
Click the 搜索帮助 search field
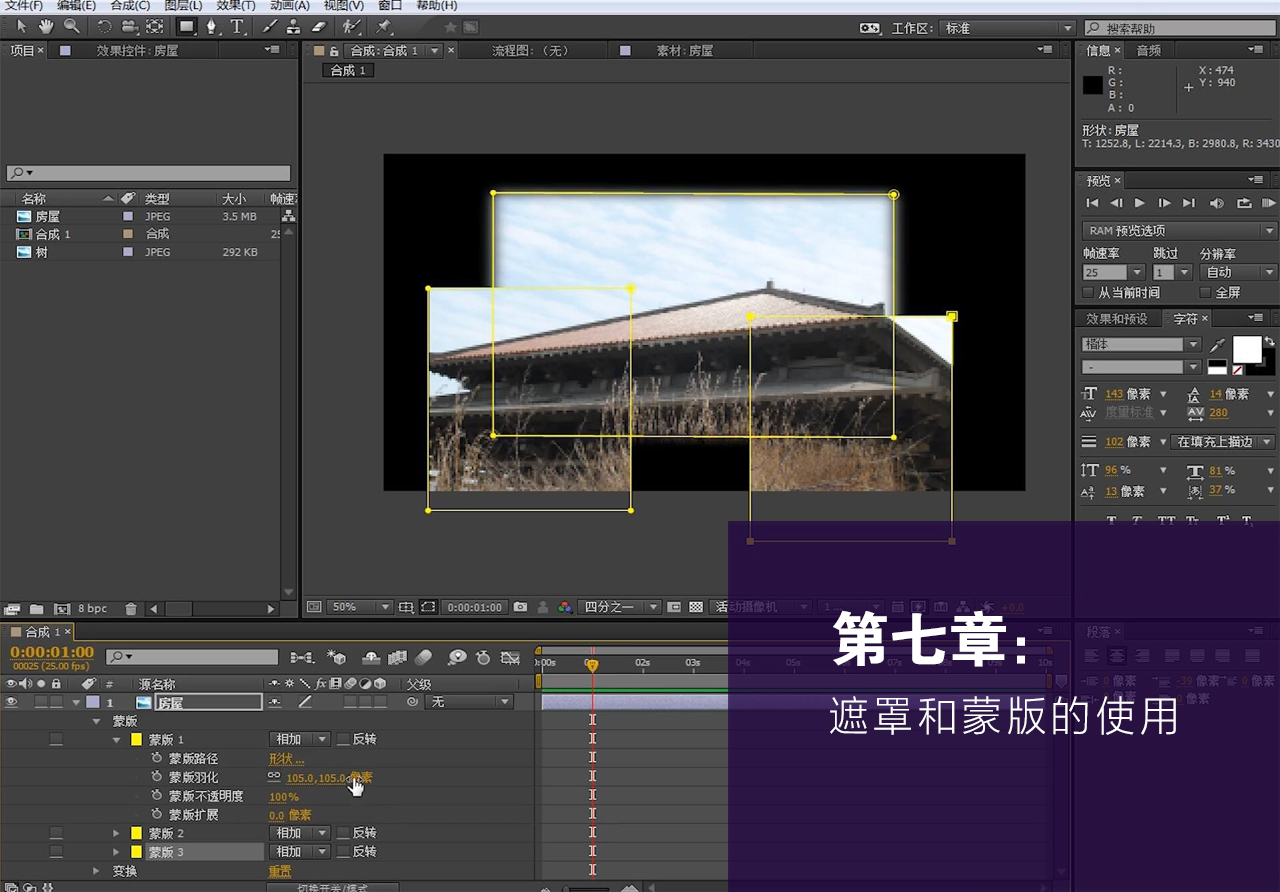coord(1180,28)
